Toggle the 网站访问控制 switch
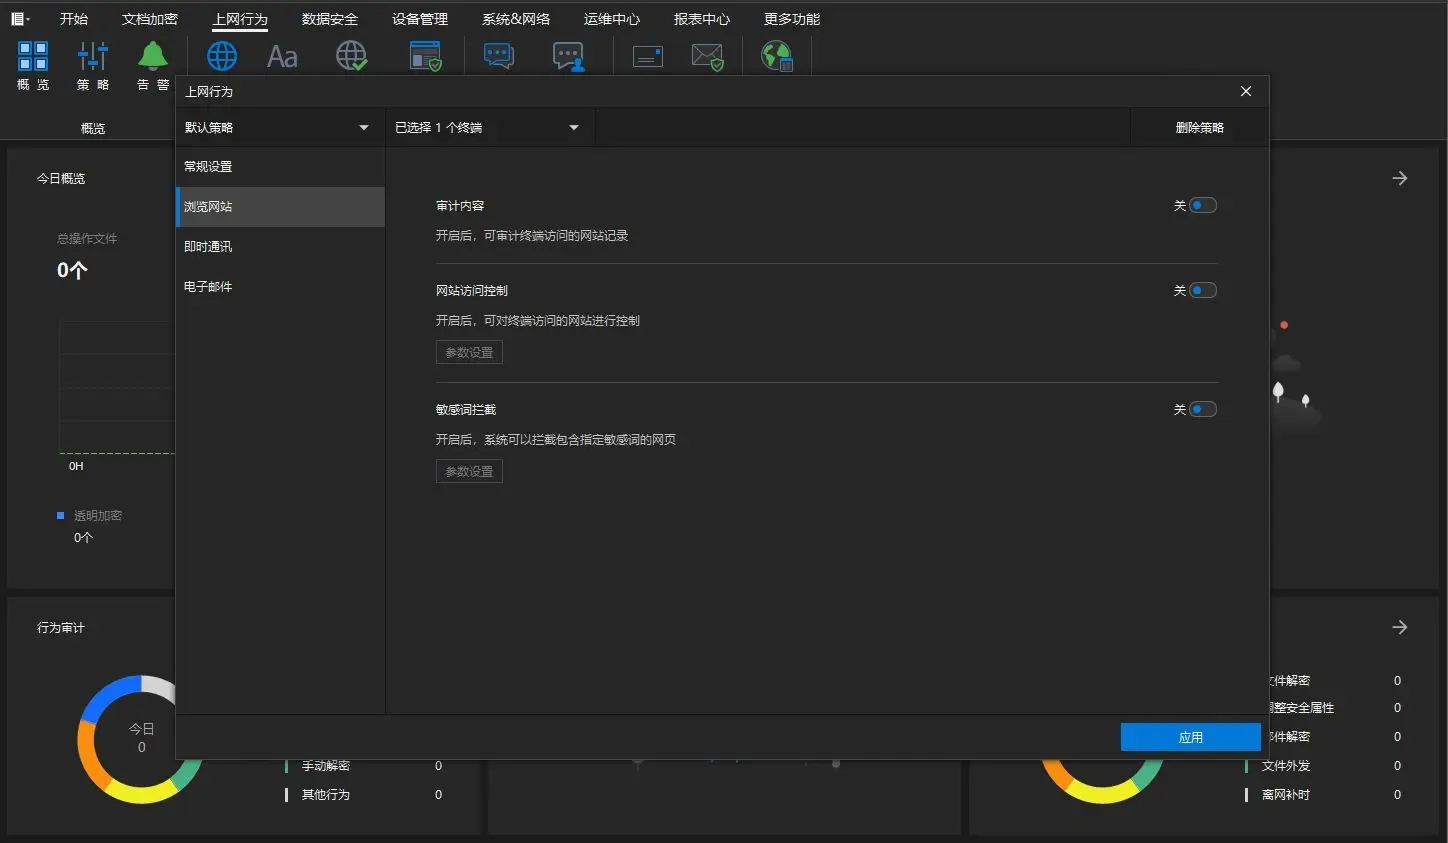Screen dimensions: 1448x843 [1202, 290]
